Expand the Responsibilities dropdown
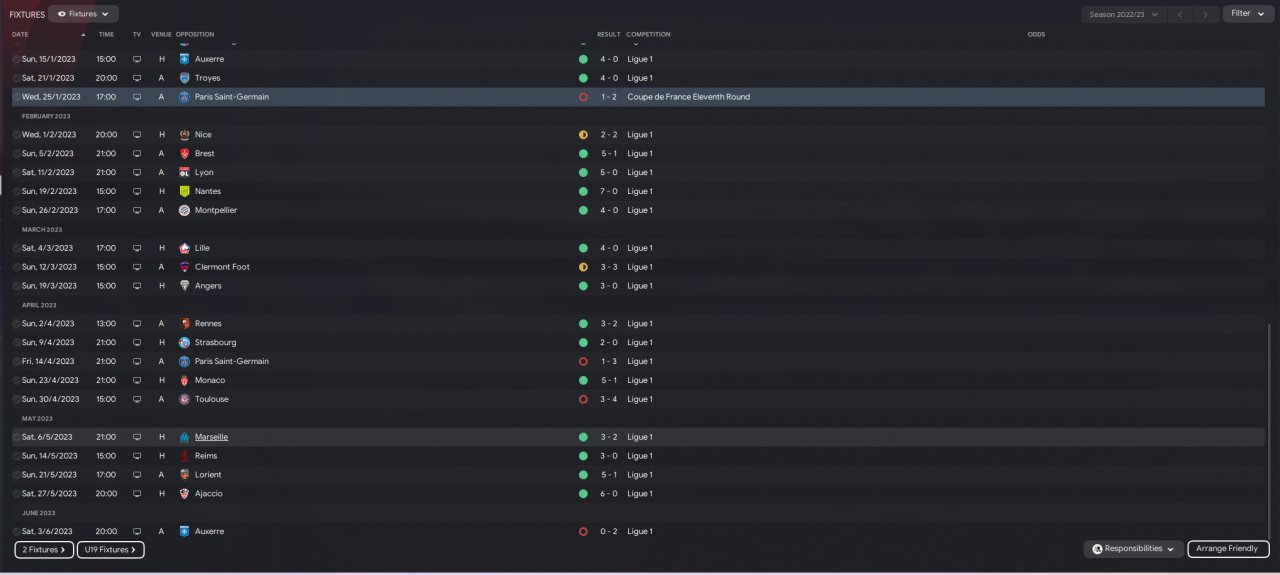The image size is (1280, 575). 1133,549
